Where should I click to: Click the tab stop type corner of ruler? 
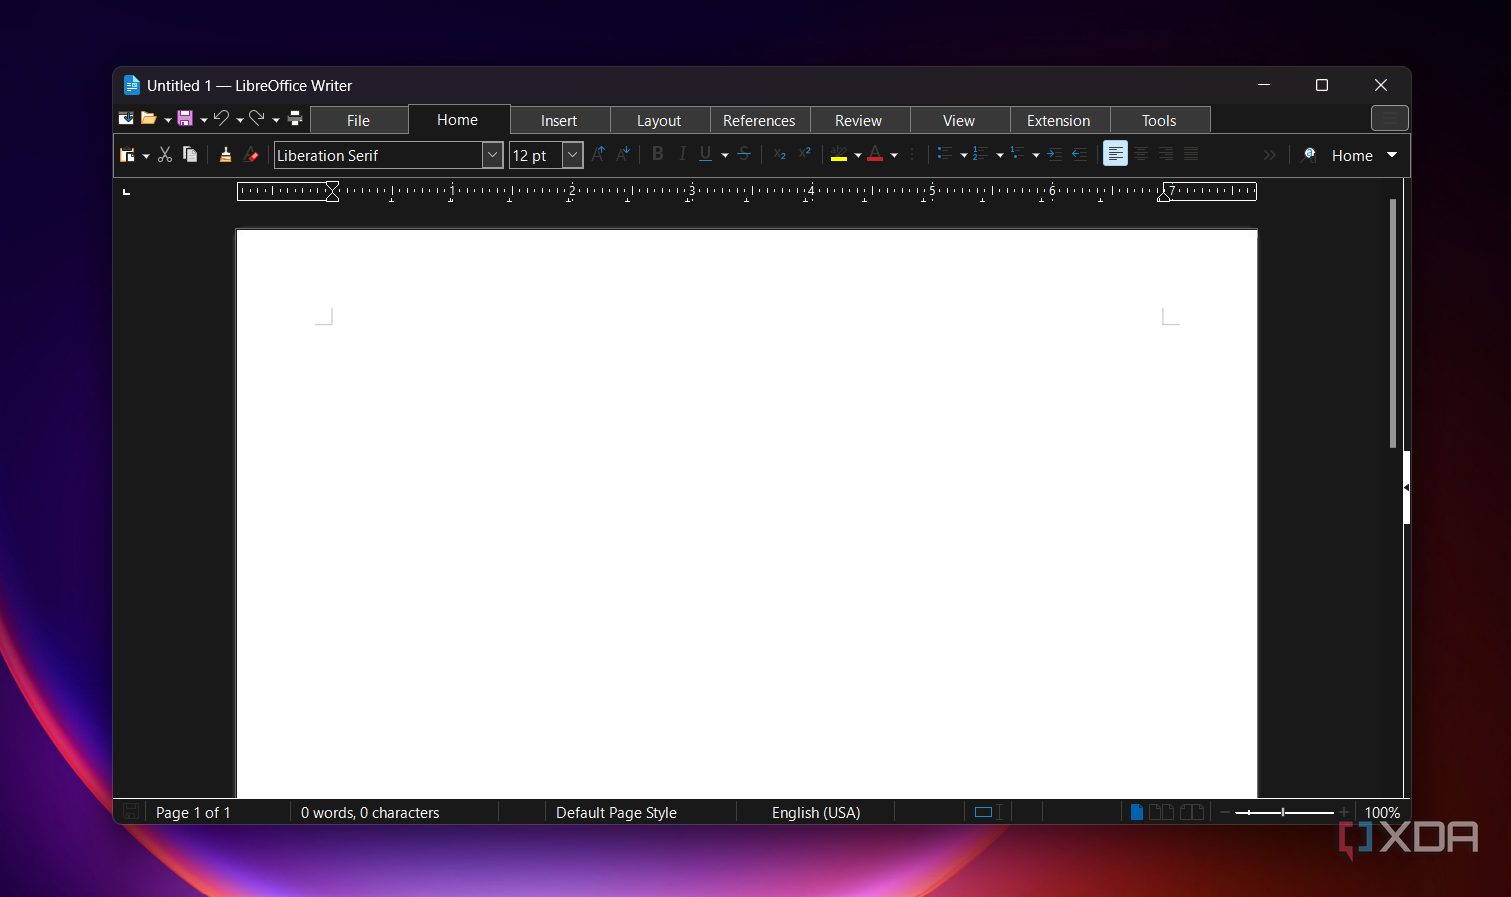[x=126, y=191]
